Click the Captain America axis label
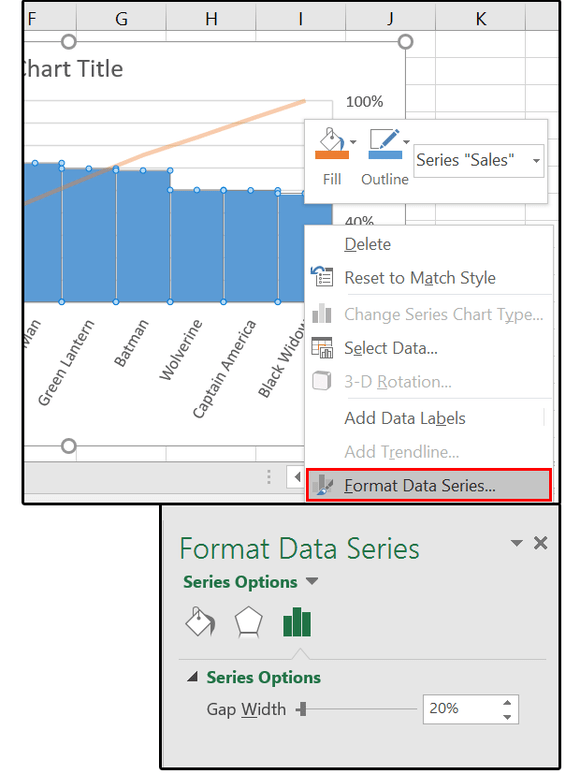Viewport: 580px width, 774px height. 225,369
